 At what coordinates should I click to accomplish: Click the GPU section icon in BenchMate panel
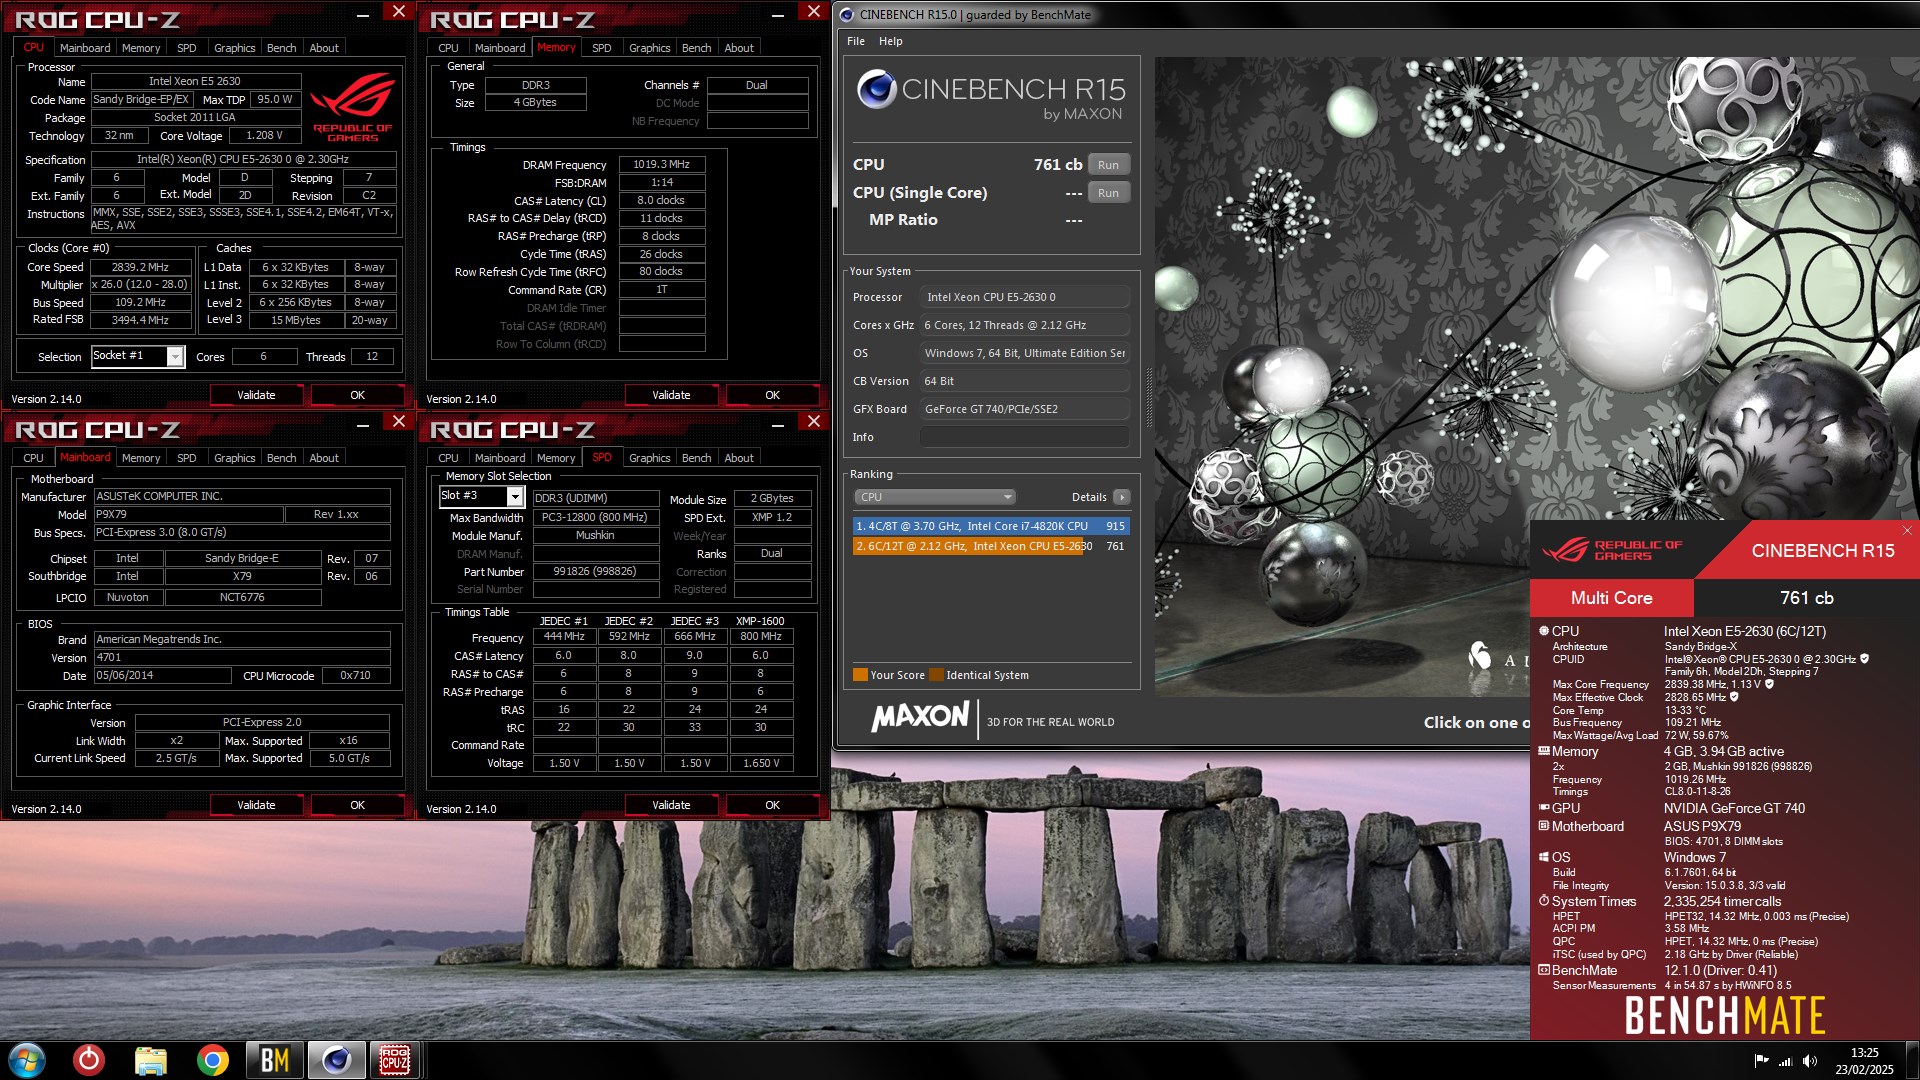click(1544, 808)
